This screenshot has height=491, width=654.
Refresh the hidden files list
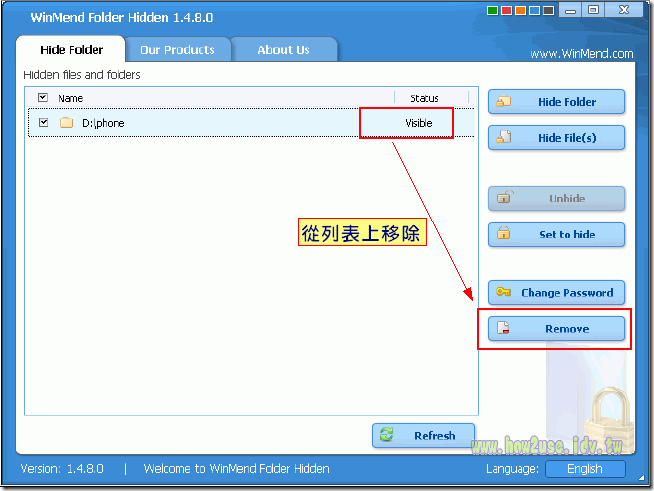[x=423, y=436]
